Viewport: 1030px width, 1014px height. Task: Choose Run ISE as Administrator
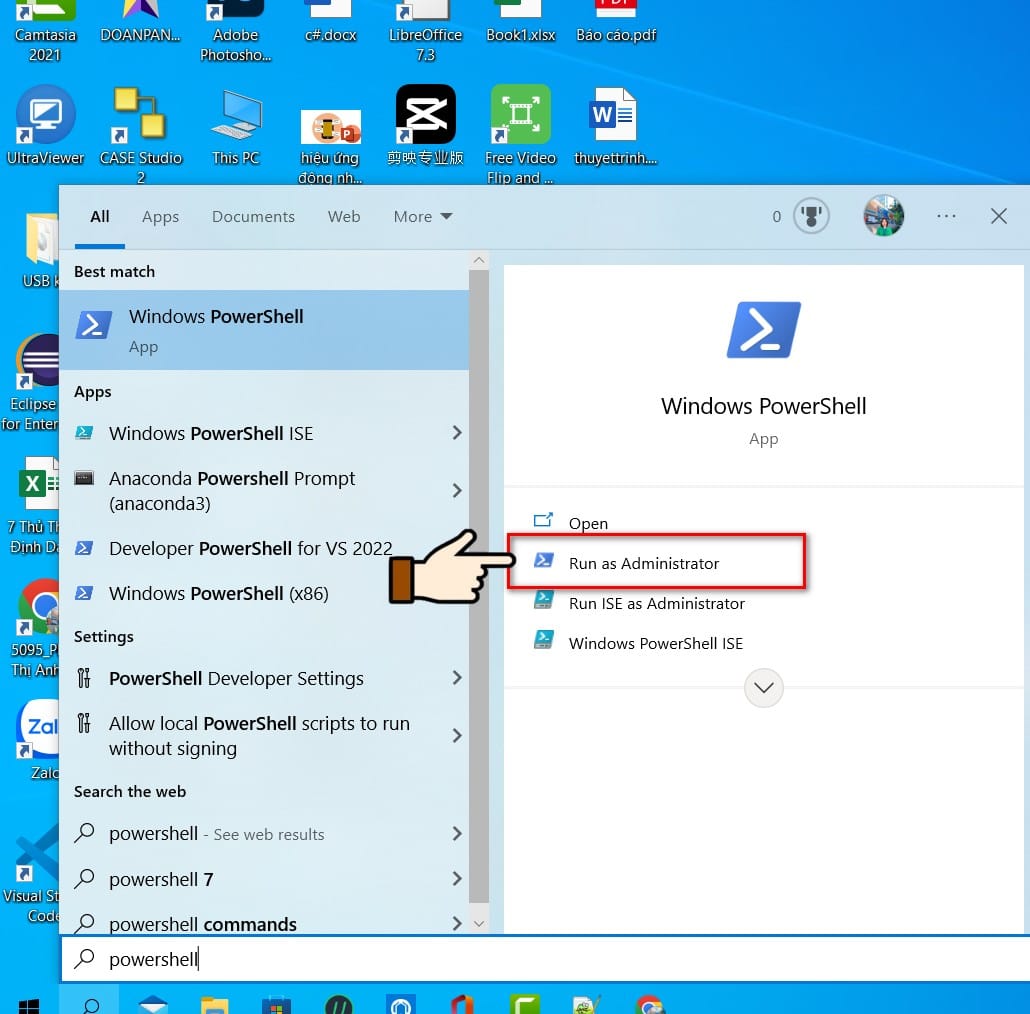click(639, 603)
